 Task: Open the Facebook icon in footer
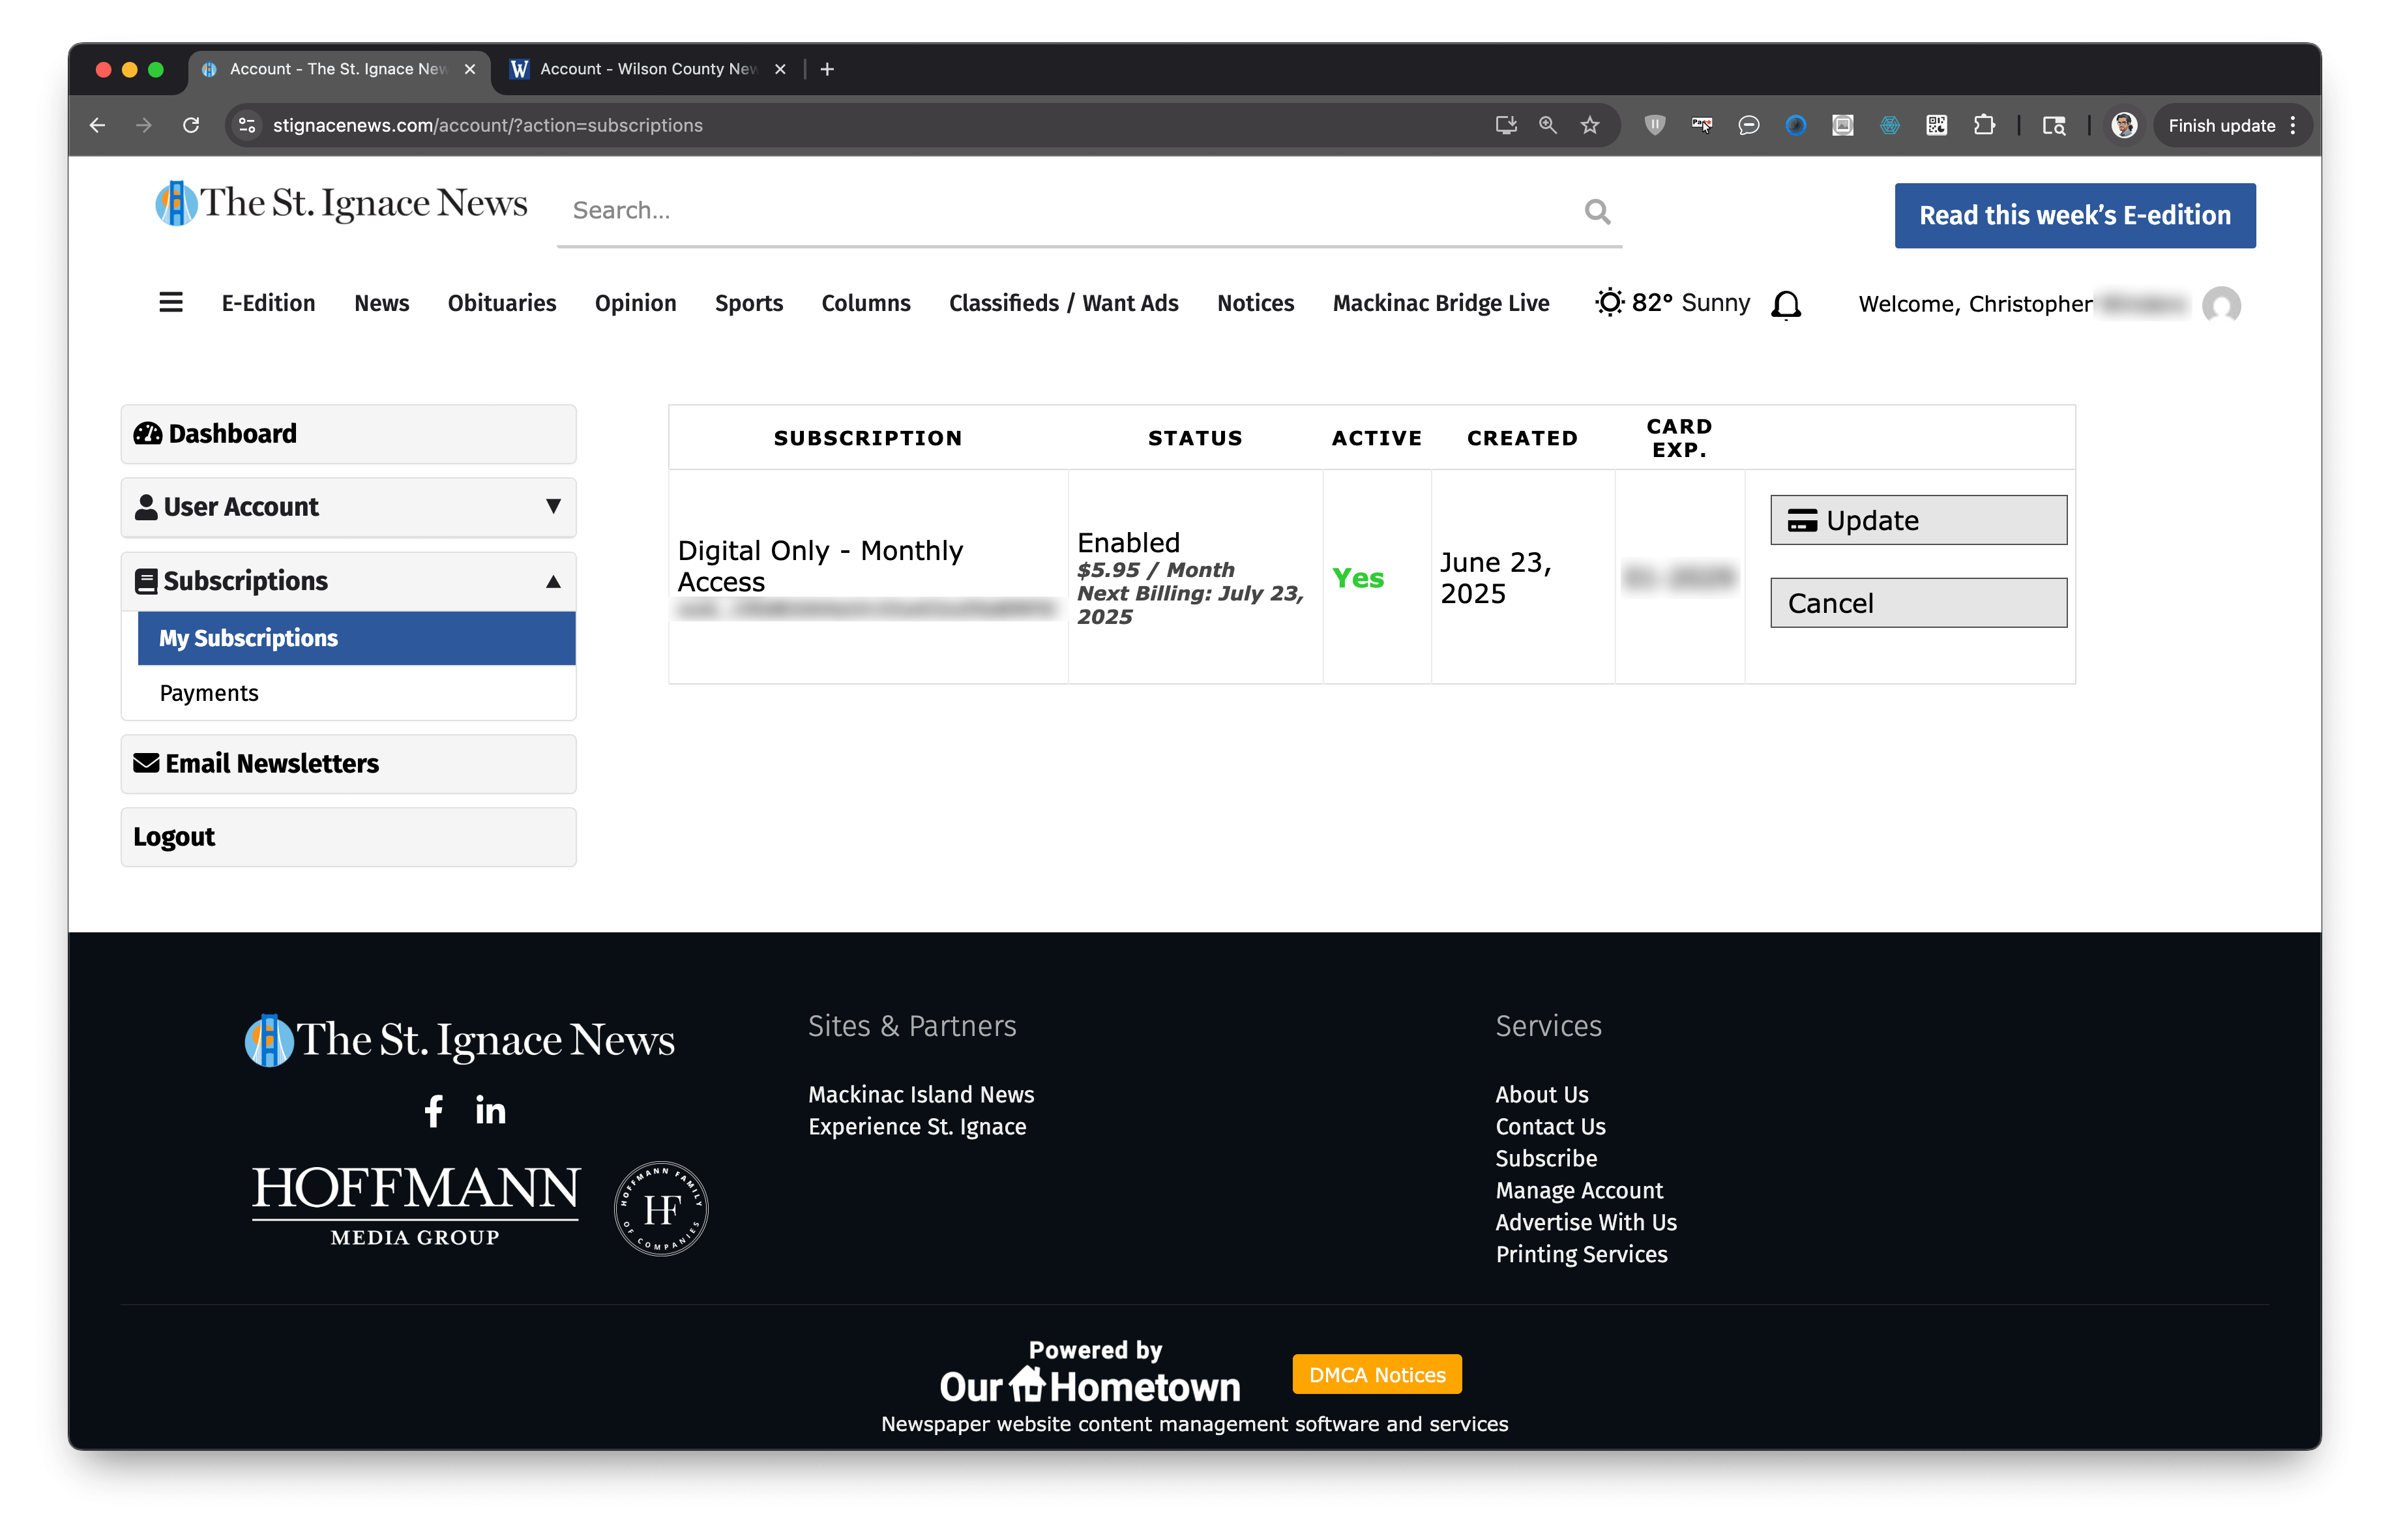433,1110
